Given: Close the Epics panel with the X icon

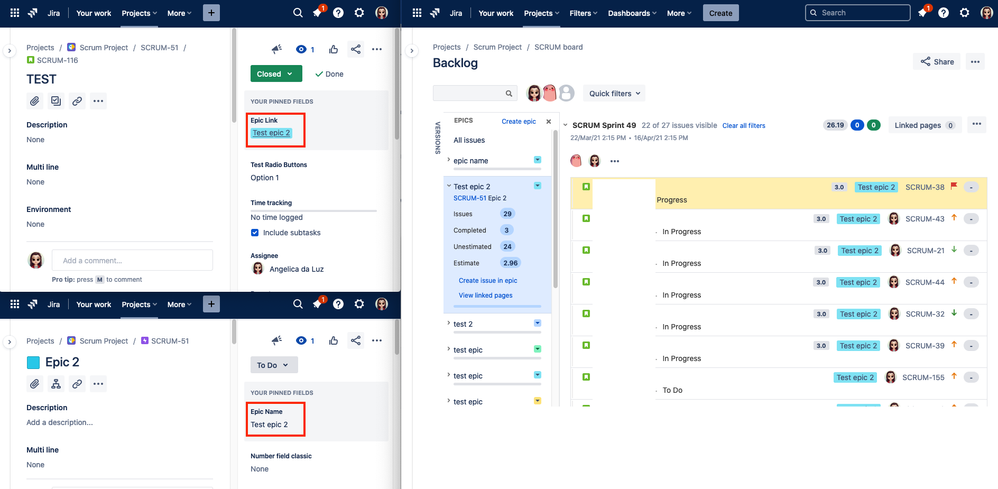Looking at the screenshot, I should point(547,121).
